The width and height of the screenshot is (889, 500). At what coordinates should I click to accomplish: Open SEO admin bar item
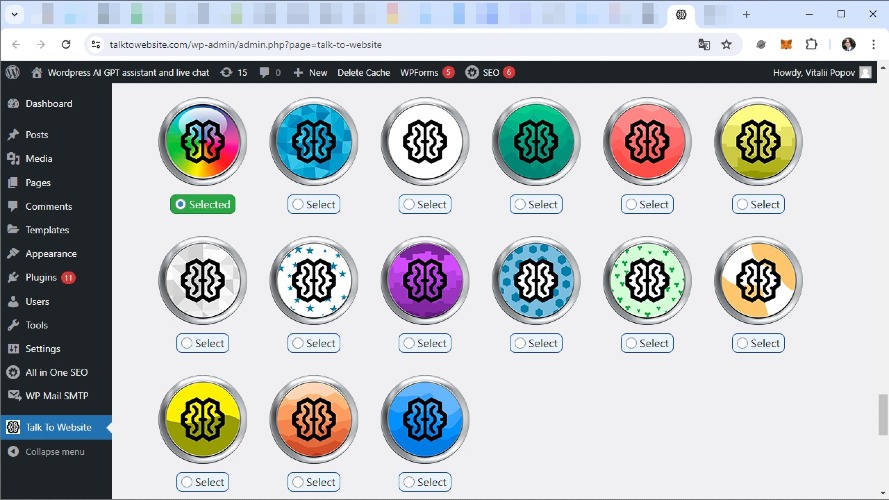(x=490, y=73)
